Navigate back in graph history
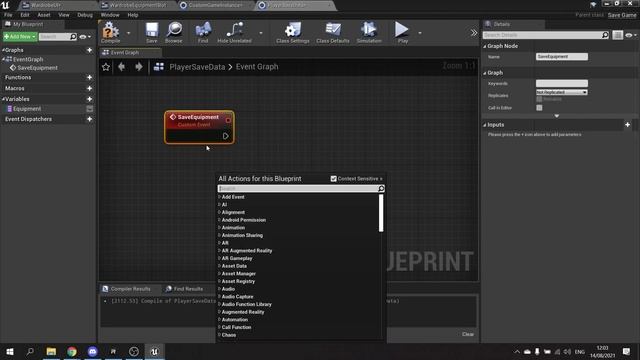This screenshot has height=360, width=640. click(121, 67)
